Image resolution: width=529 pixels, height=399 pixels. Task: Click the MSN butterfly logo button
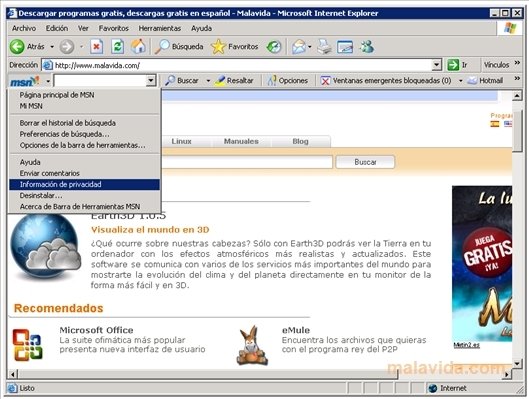[25, 81]
